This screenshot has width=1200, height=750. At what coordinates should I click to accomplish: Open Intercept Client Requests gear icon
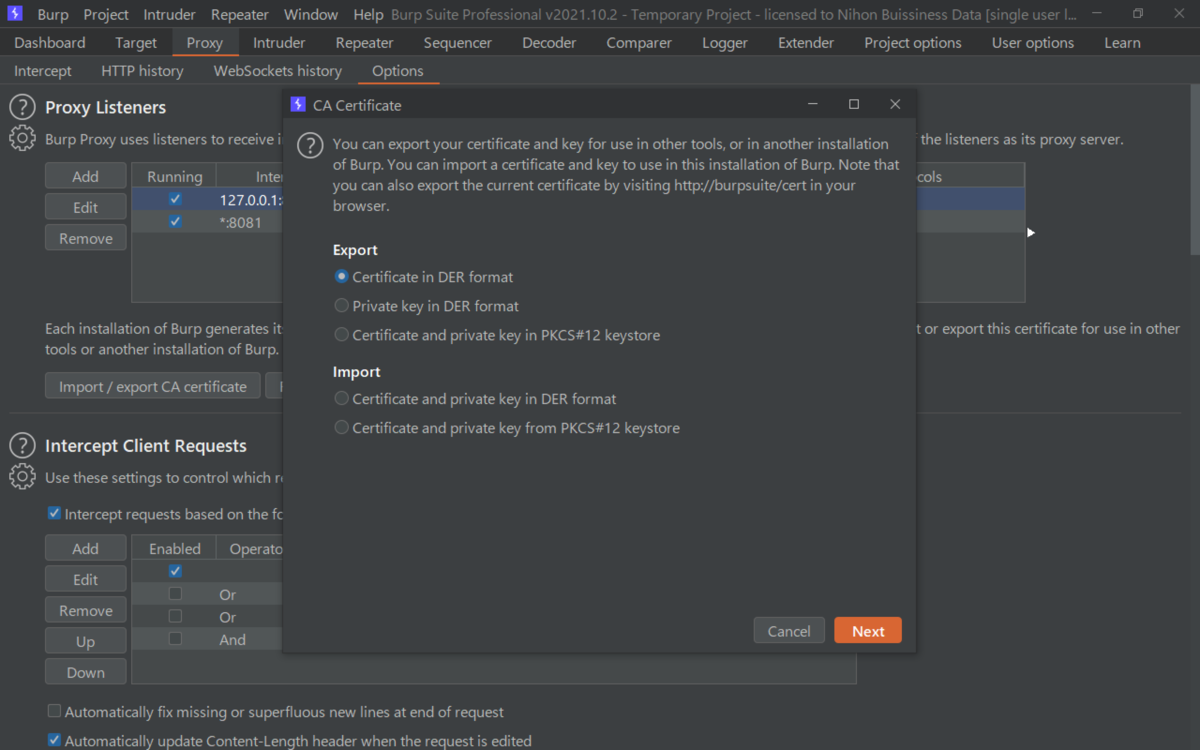(22, 477)
